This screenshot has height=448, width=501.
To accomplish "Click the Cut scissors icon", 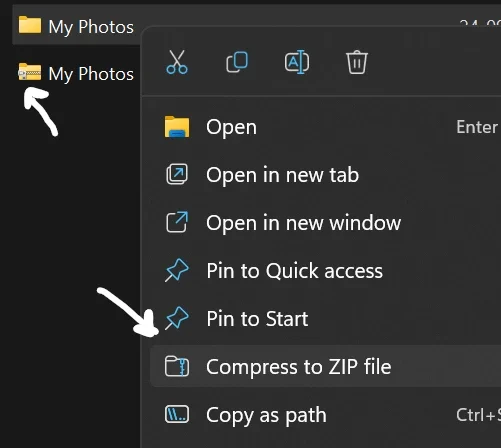I will click(x=177, y=62).
